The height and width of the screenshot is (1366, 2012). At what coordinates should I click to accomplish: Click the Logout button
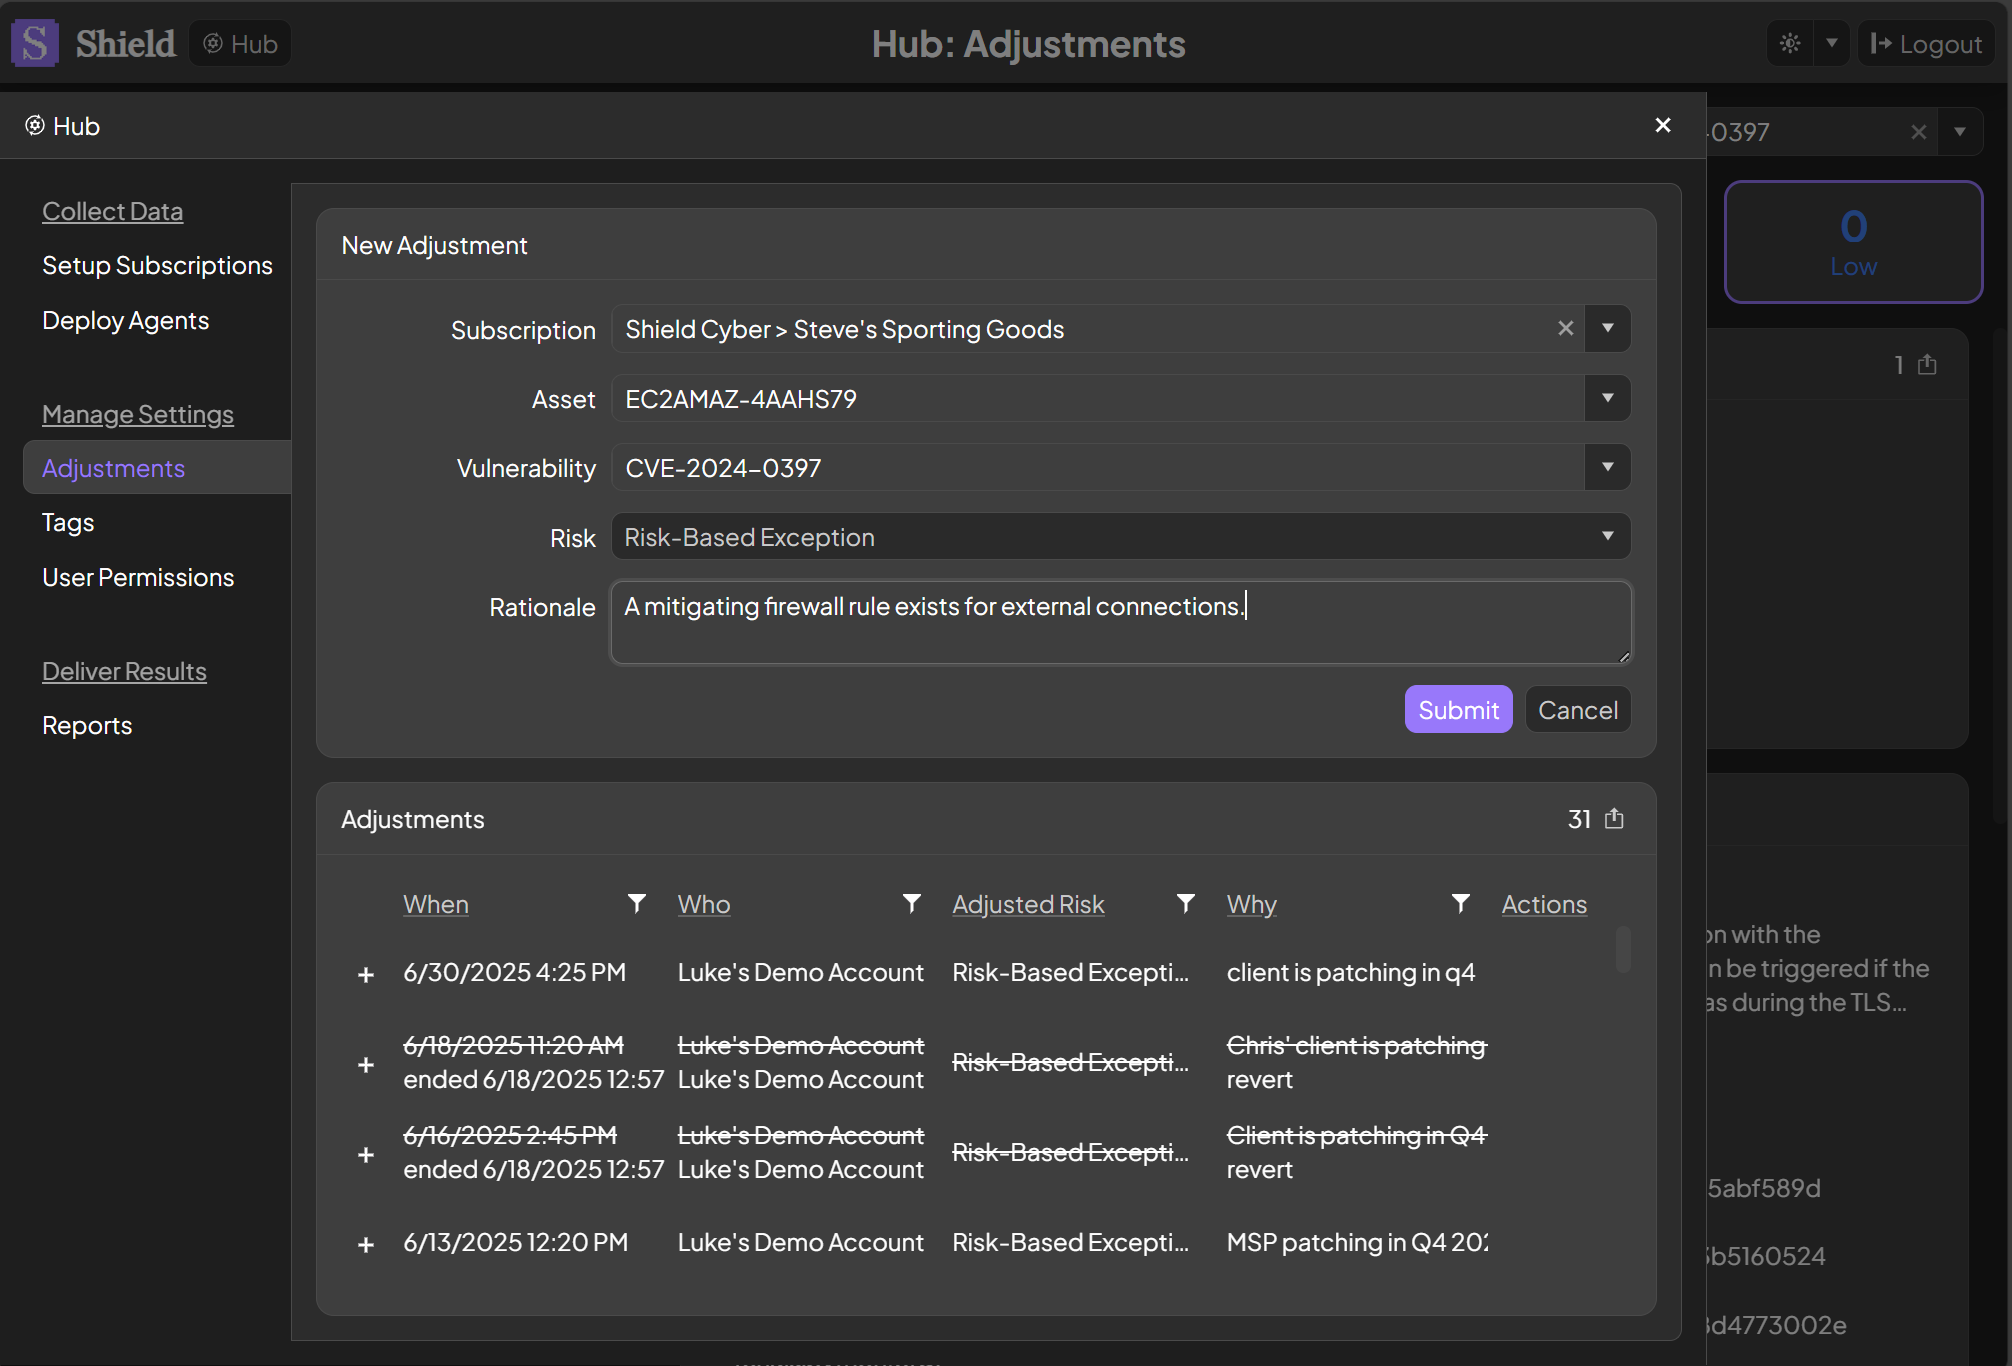tap(1926, 44)
